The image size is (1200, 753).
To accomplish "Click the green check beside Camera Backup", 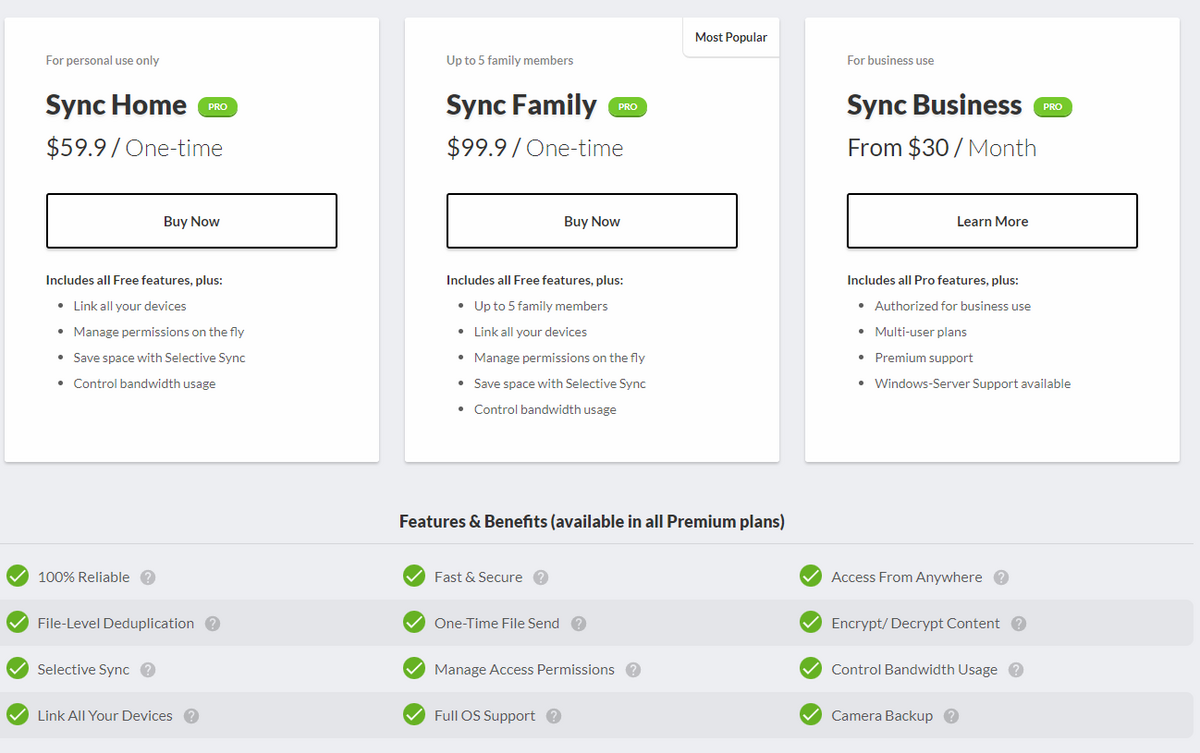I will 811,715.
